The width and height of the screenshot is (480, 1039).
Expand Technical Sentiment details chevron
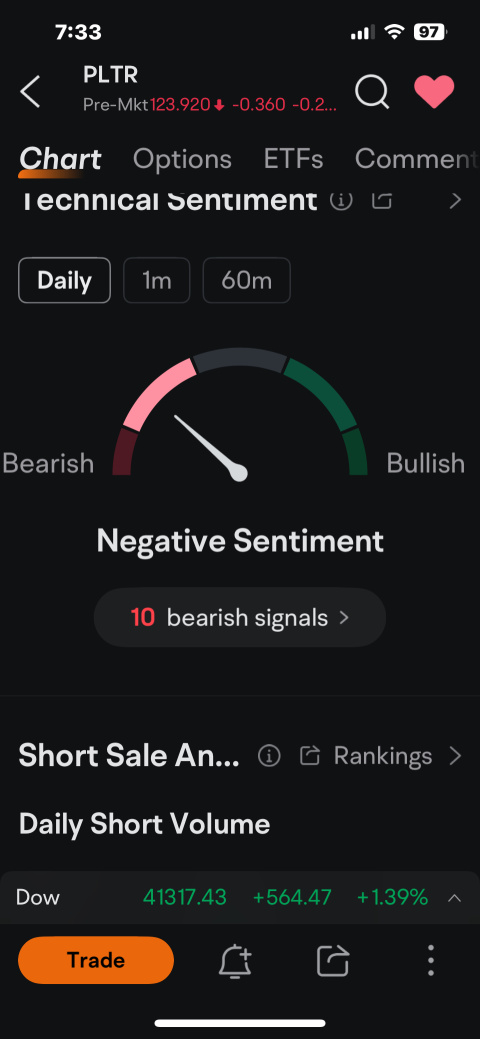coord(455,200)
